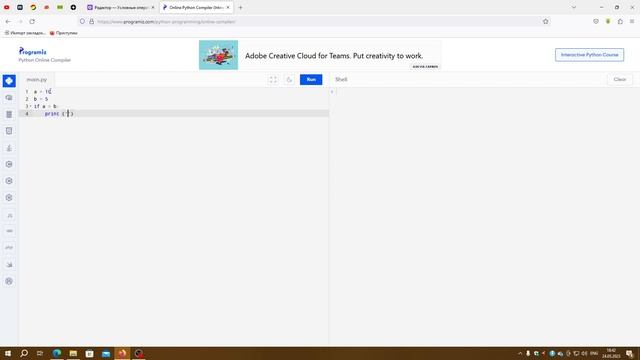Expand the code editor to fullscreen
This screenshot has width=640, height=360.
click(273, 80)
